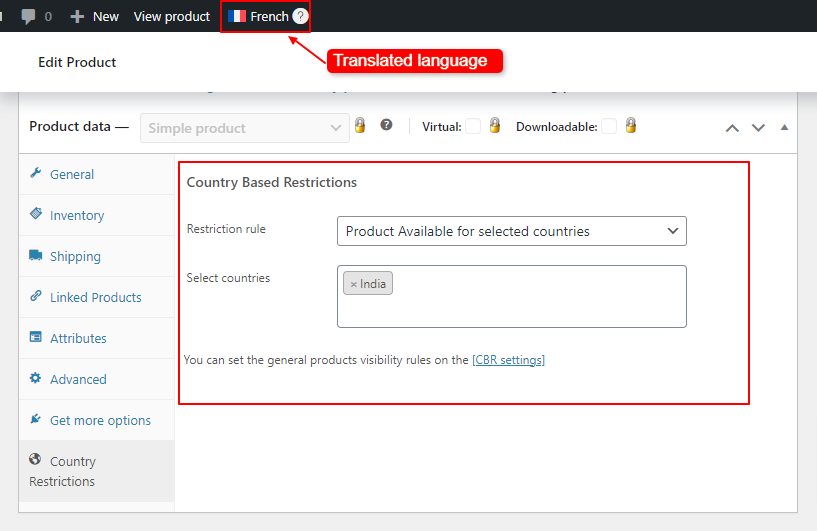817x531 pixels.
Task: Click the lock icon next to Virtual checkbox
Action: [494, 126]
